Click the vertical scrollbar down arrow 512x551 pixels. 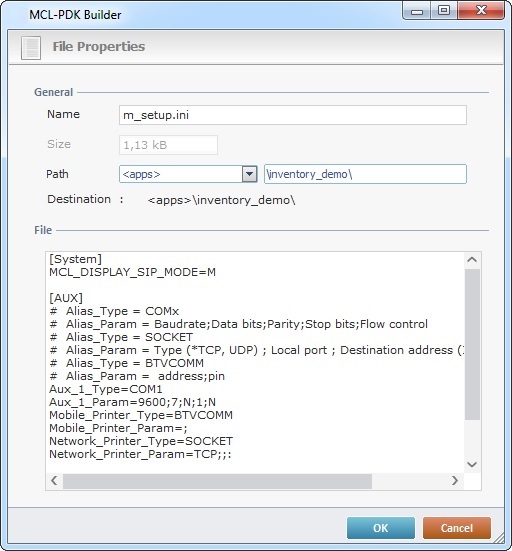click(x=472, y=464)
